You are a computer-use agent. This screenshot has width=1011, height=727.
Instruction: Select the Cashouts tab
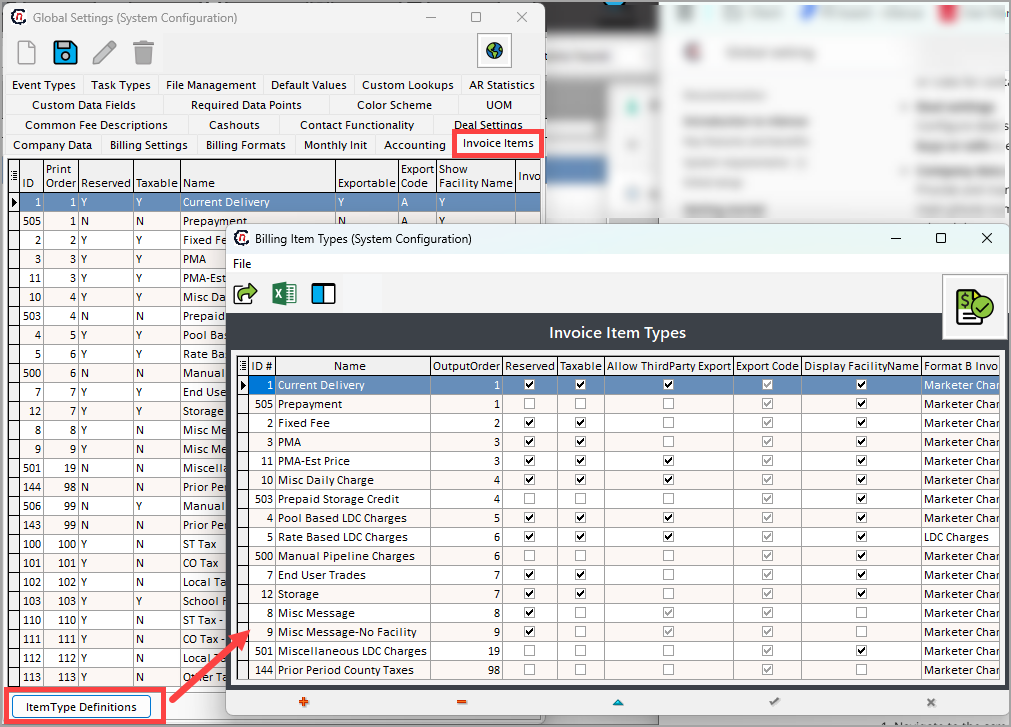tap(234, 125)
